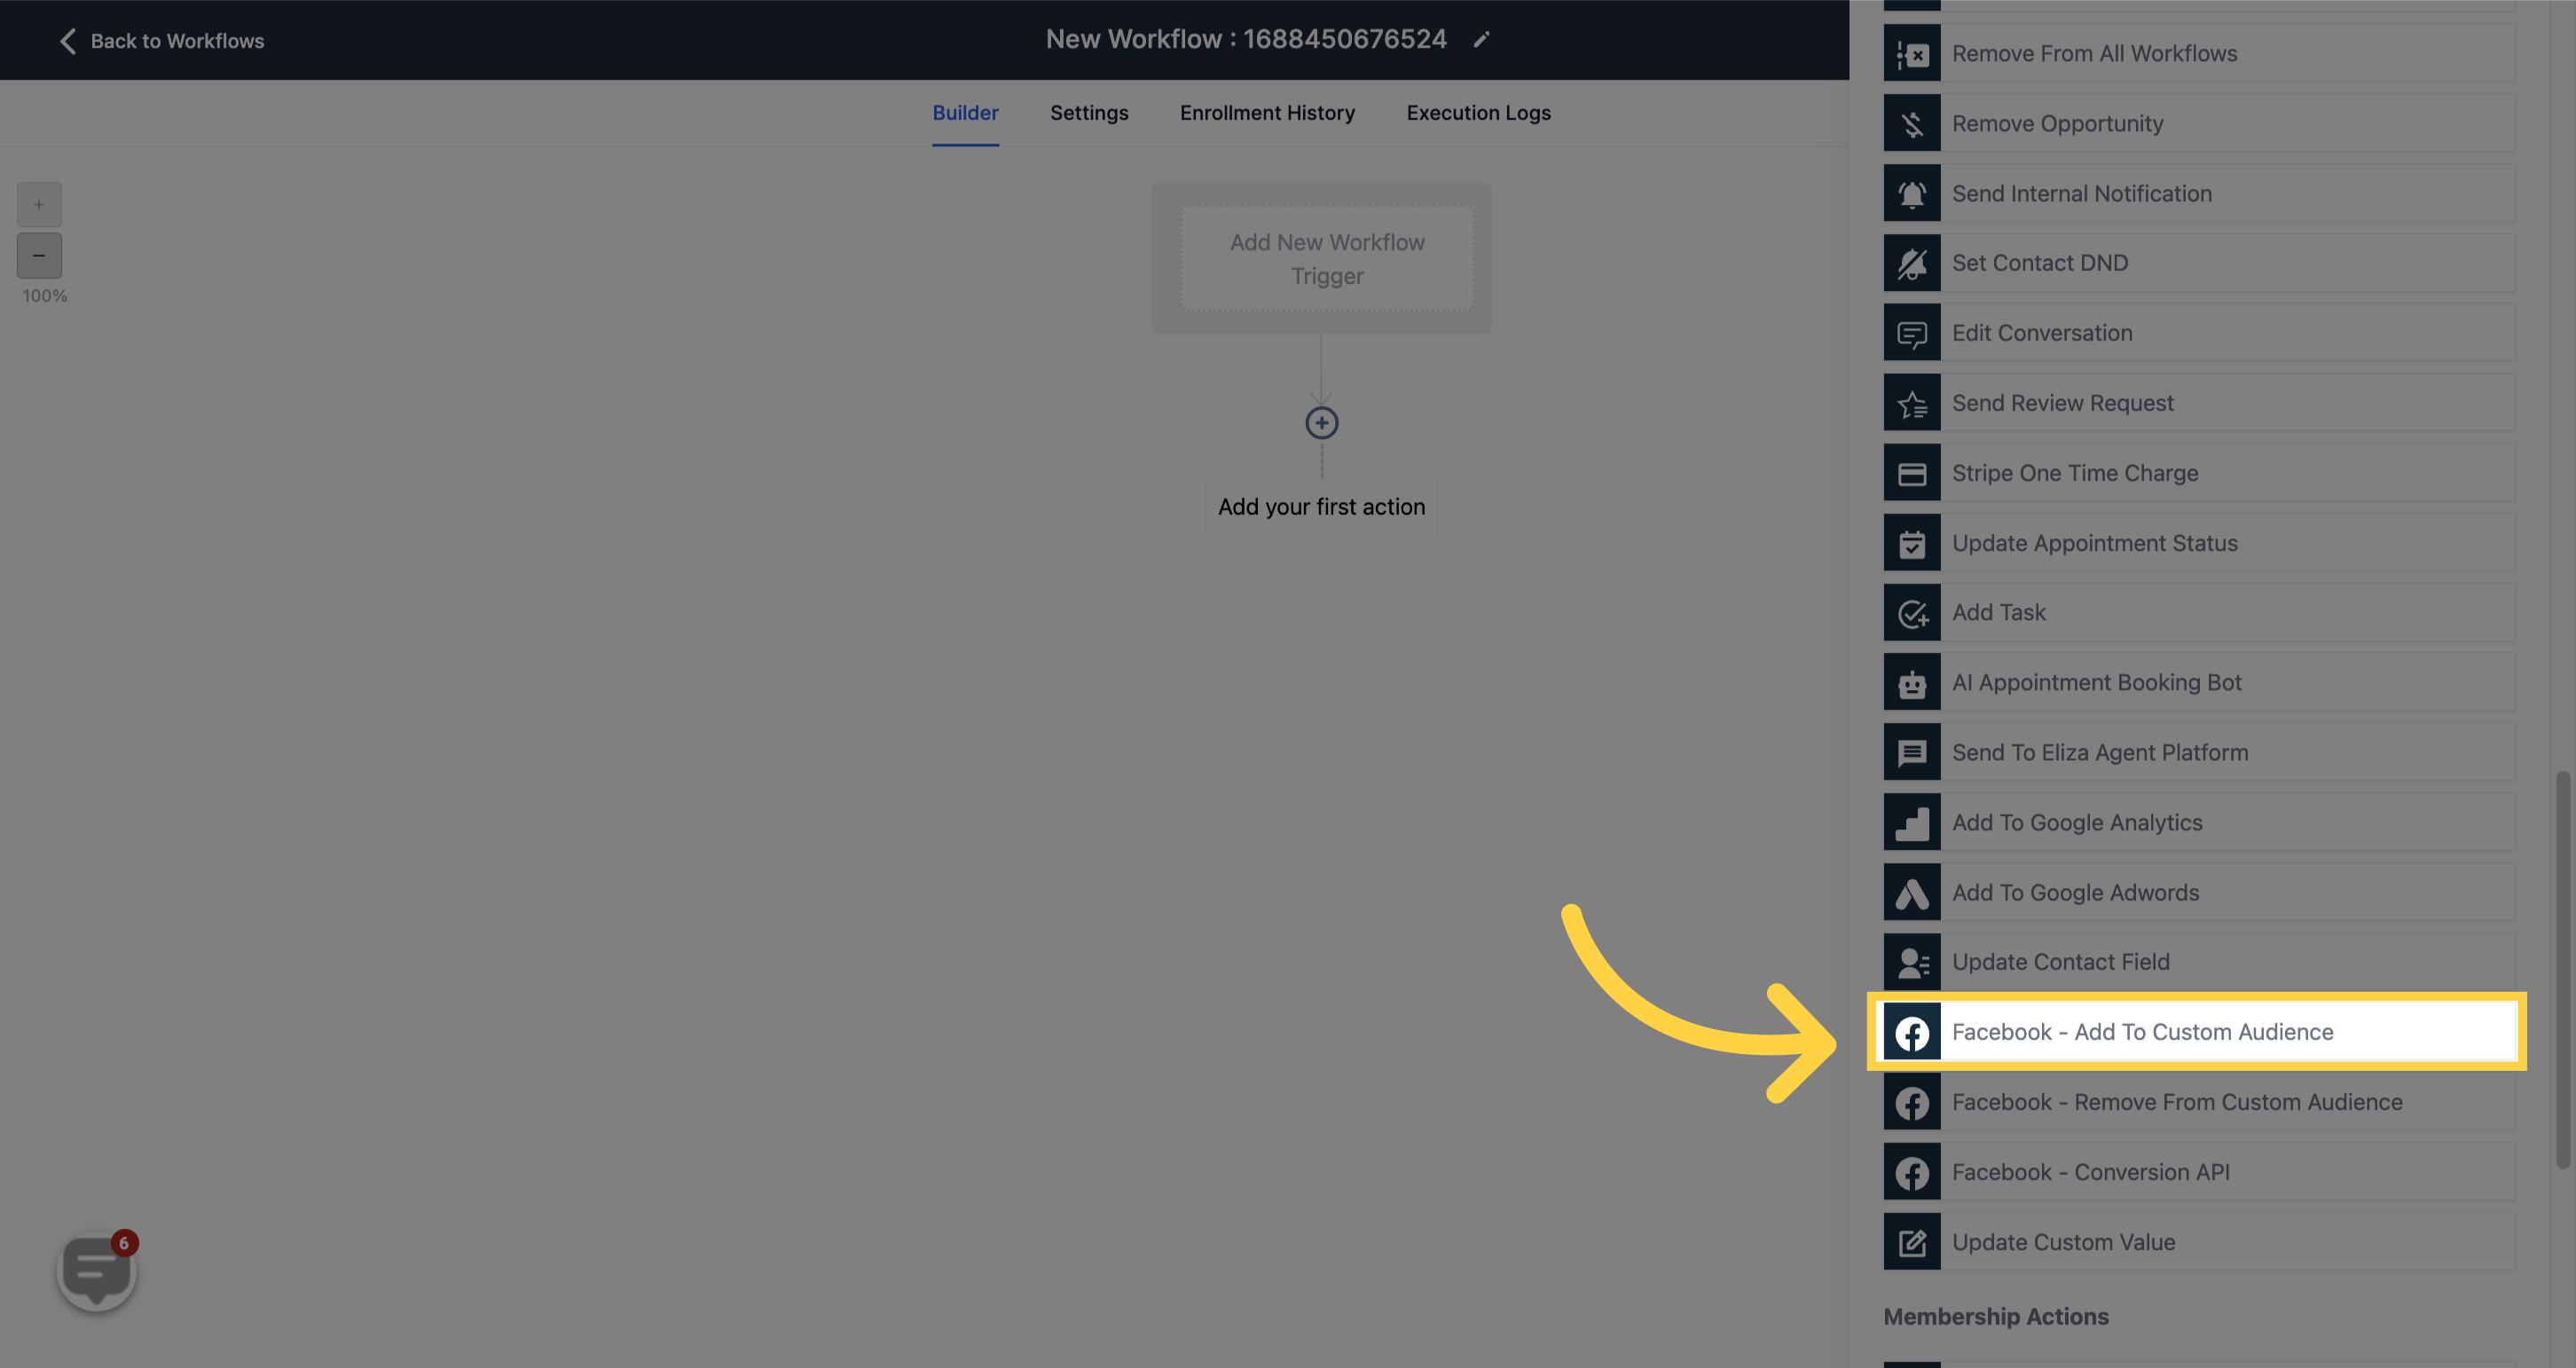Open the Execution Logs tab
The height and width of the screenshot is (1368, 2576).
click(1479, 113)
